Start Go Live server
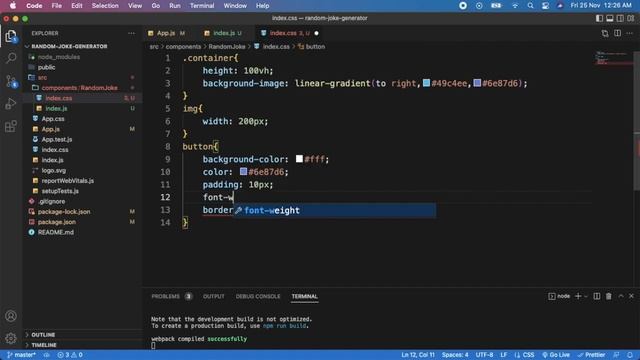This screenshot has height=360, width=640. [x=556, y=355]
